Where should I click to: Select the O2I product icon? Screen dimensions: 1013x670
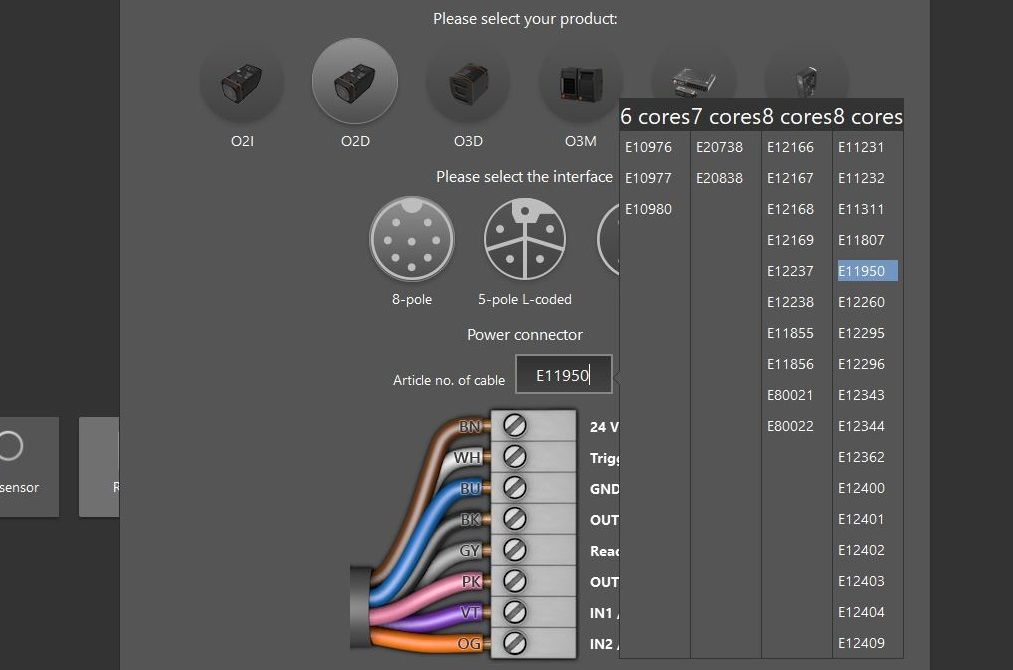click(x=242, y=82)
